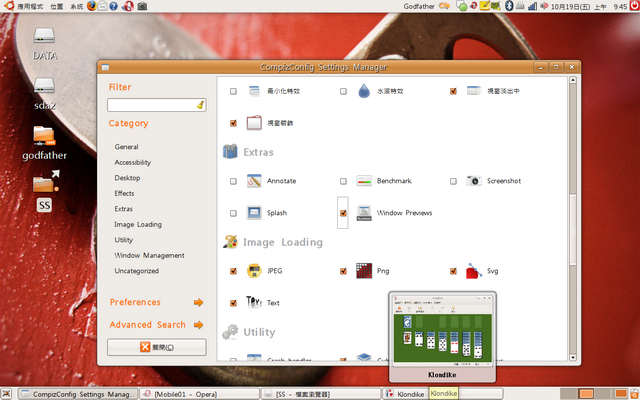The image size is (640, 400).
Task: Select the Extras category
Action: click(x=124, y=209)
